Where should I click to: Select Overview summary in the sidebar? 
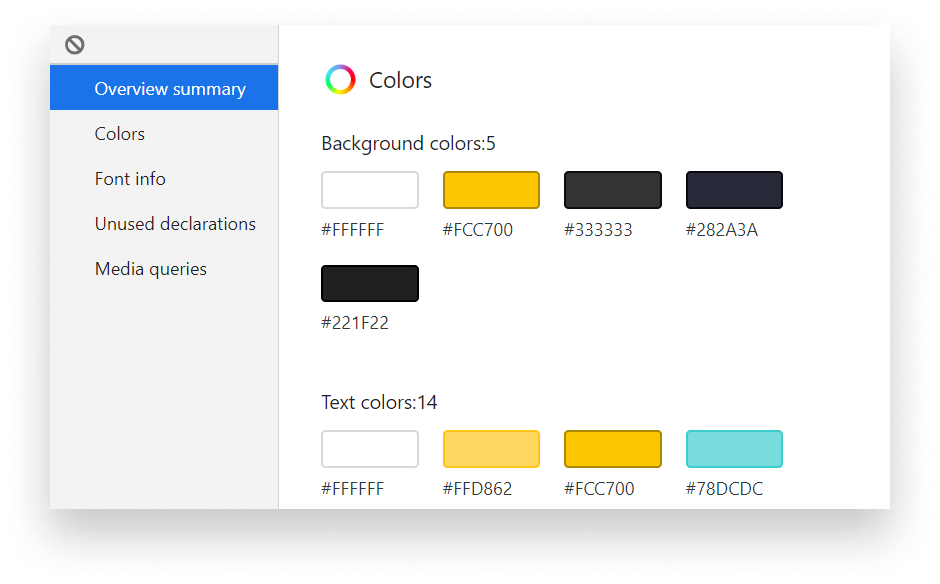(170, 88)
